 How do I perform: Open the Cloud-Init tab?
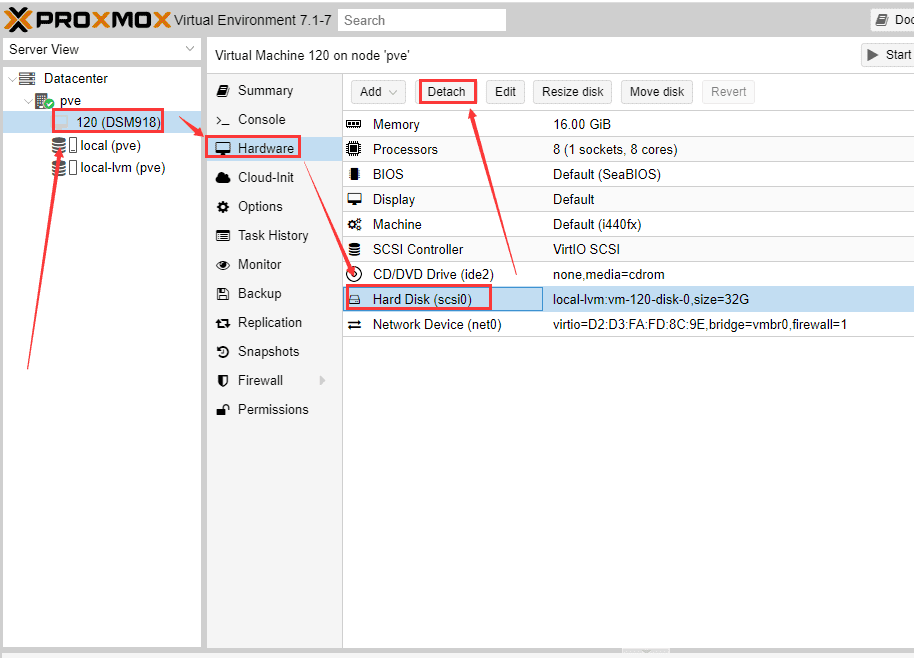274,178
